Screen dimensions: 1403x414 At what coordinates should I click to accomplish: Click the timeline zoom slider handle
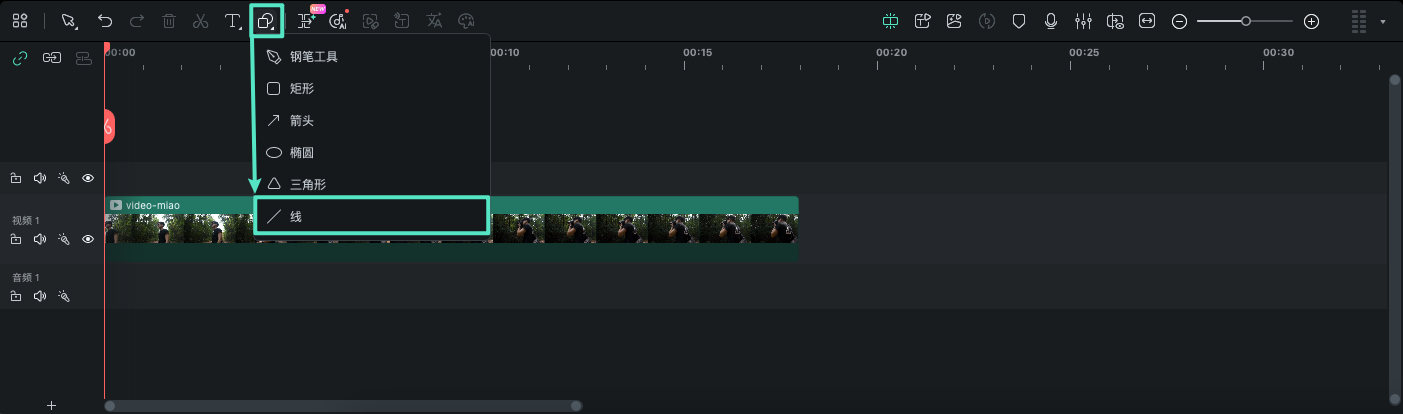[1246, 21]
